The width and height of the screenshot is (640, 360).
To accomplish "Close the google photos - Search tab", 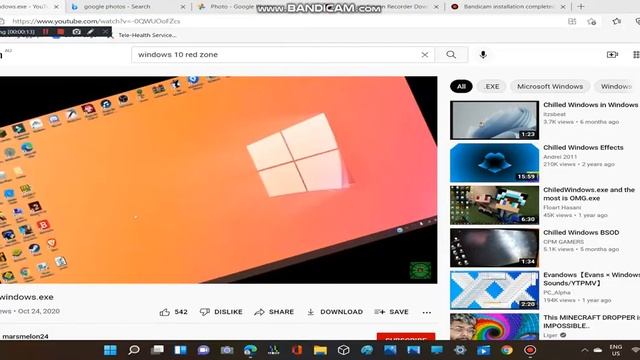I will click(183, 7).
